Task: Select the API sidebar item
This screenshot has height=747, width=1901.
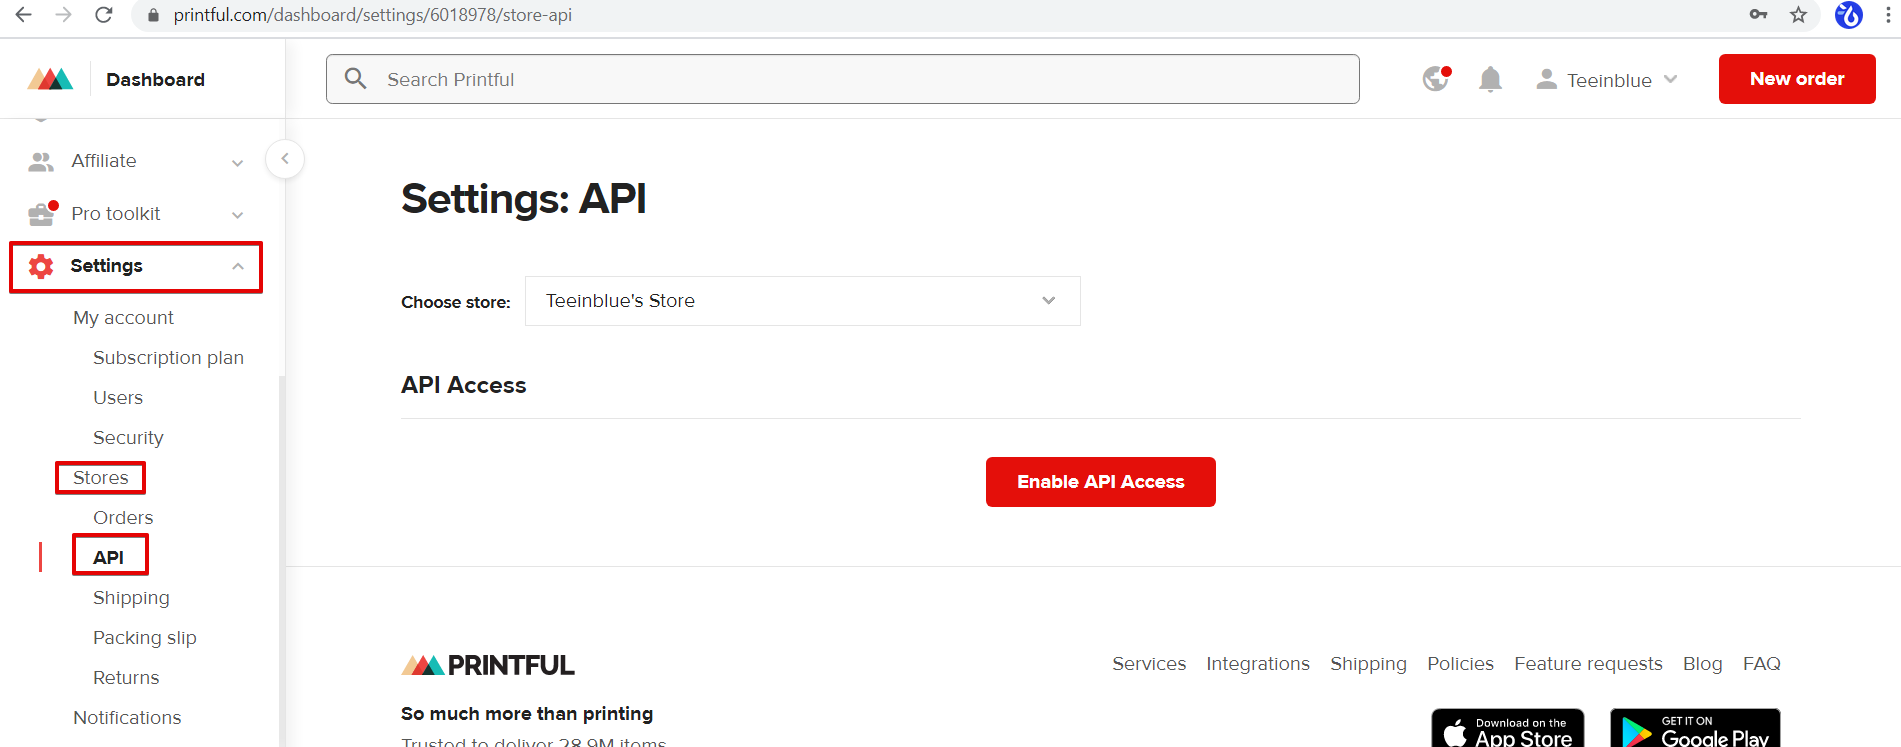Action: [x=109, y=558]
